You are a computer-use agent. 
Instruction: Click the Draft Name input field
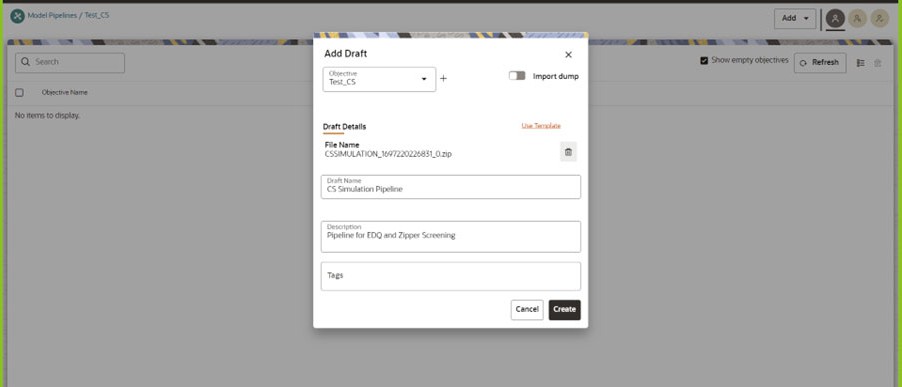(x=450, y=187)
